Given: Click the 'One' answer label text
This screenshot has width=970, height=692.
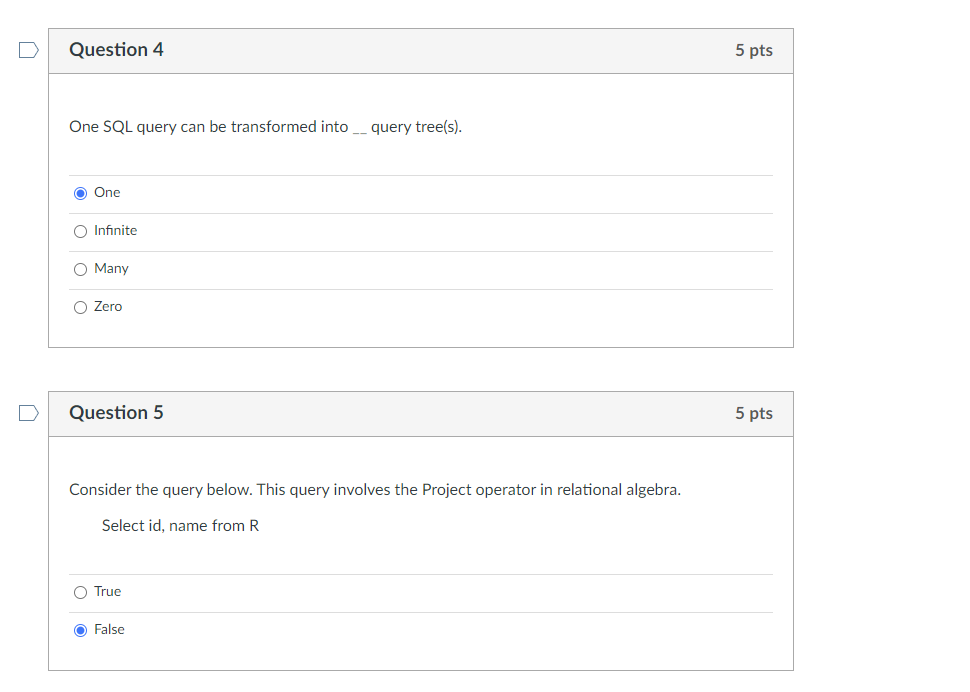Looking at the screenshot, I should (106, 192).
